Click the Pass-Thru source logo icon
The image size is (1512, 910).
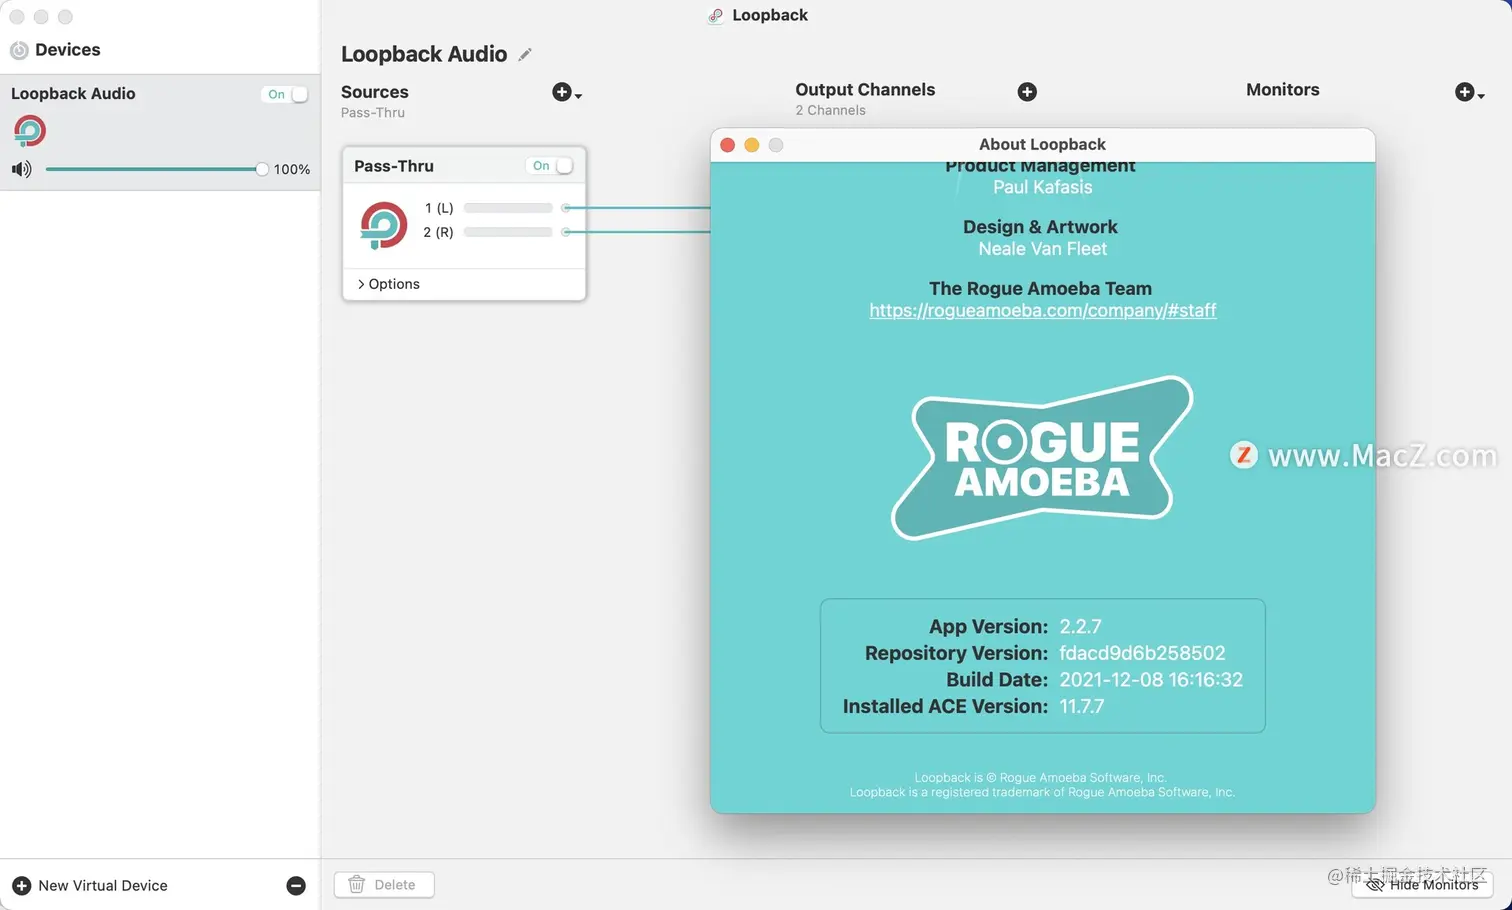(x=384, y=224)
